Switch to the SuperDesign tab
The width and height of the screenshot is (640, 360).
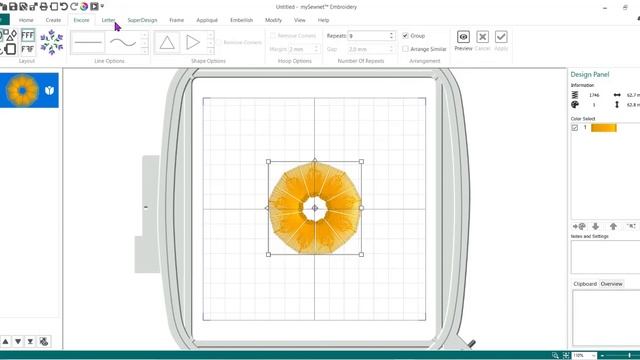(x=142, y=20)
